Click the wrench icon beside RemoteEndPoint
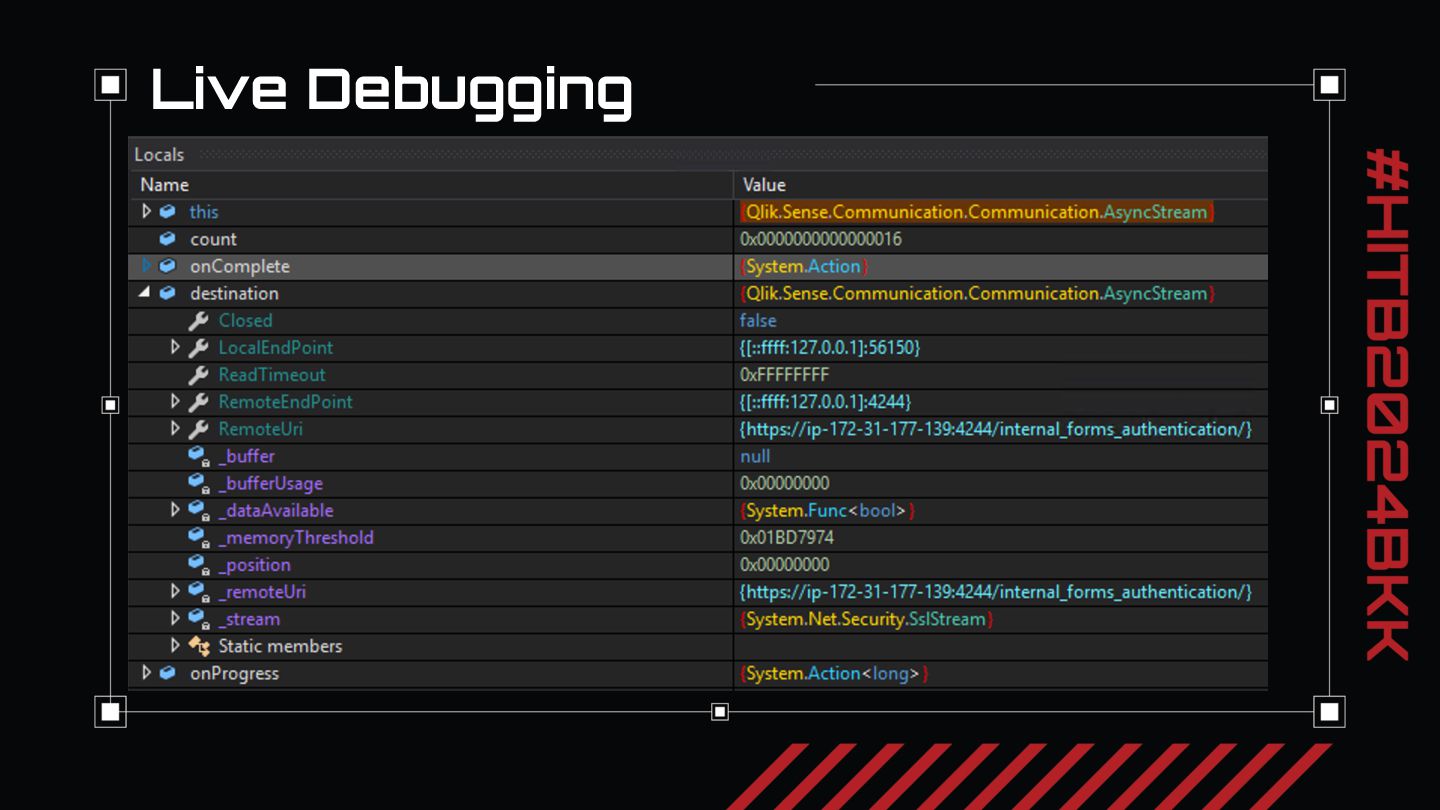 pyautogui.click(x=198, y=401)
